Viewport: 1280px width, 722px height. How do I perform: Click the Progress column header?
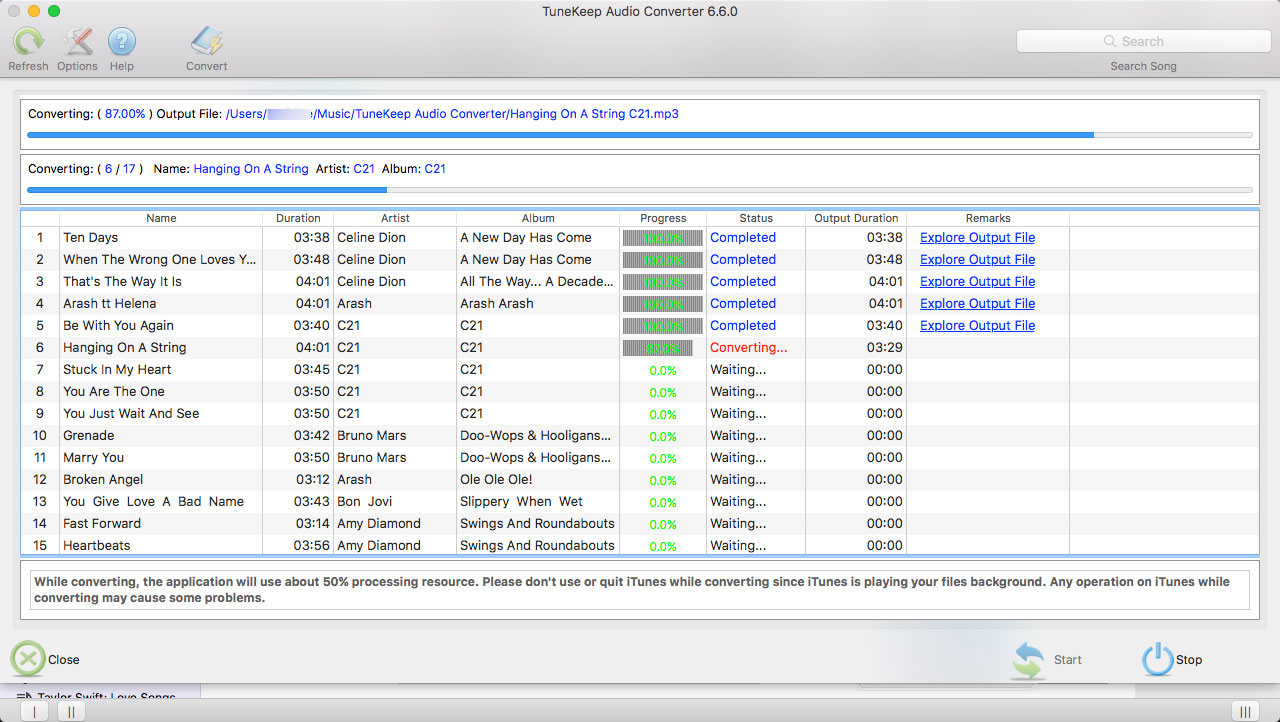point(663,218)
